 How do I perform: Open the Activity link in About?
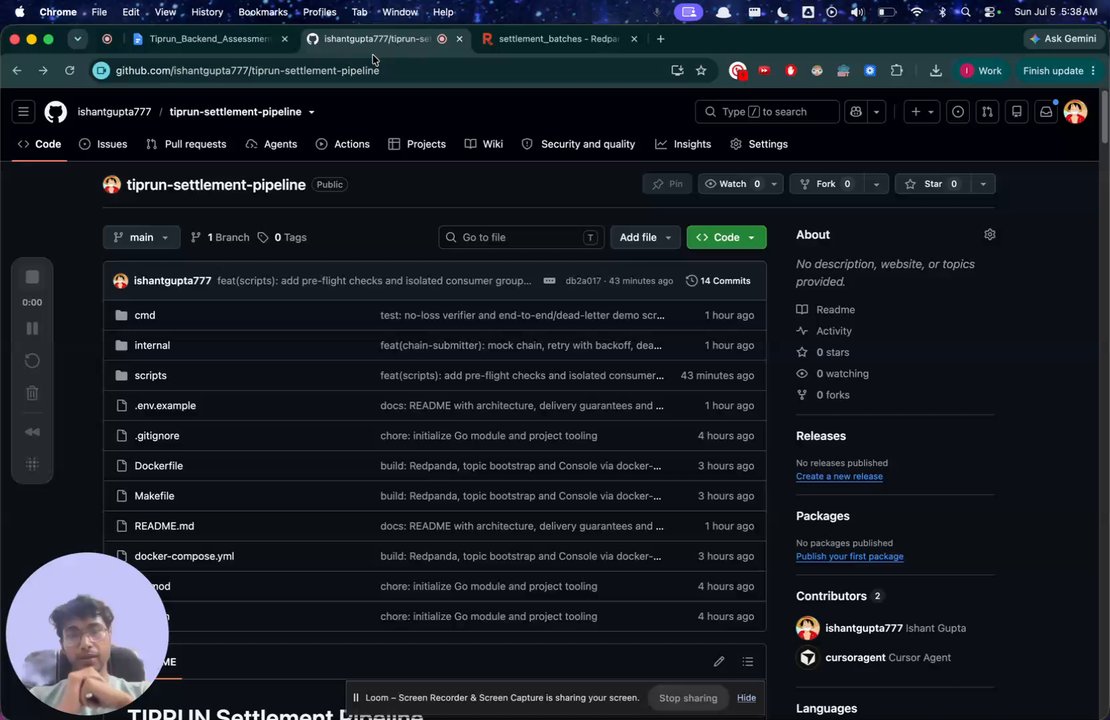click(x=833, y=331)
